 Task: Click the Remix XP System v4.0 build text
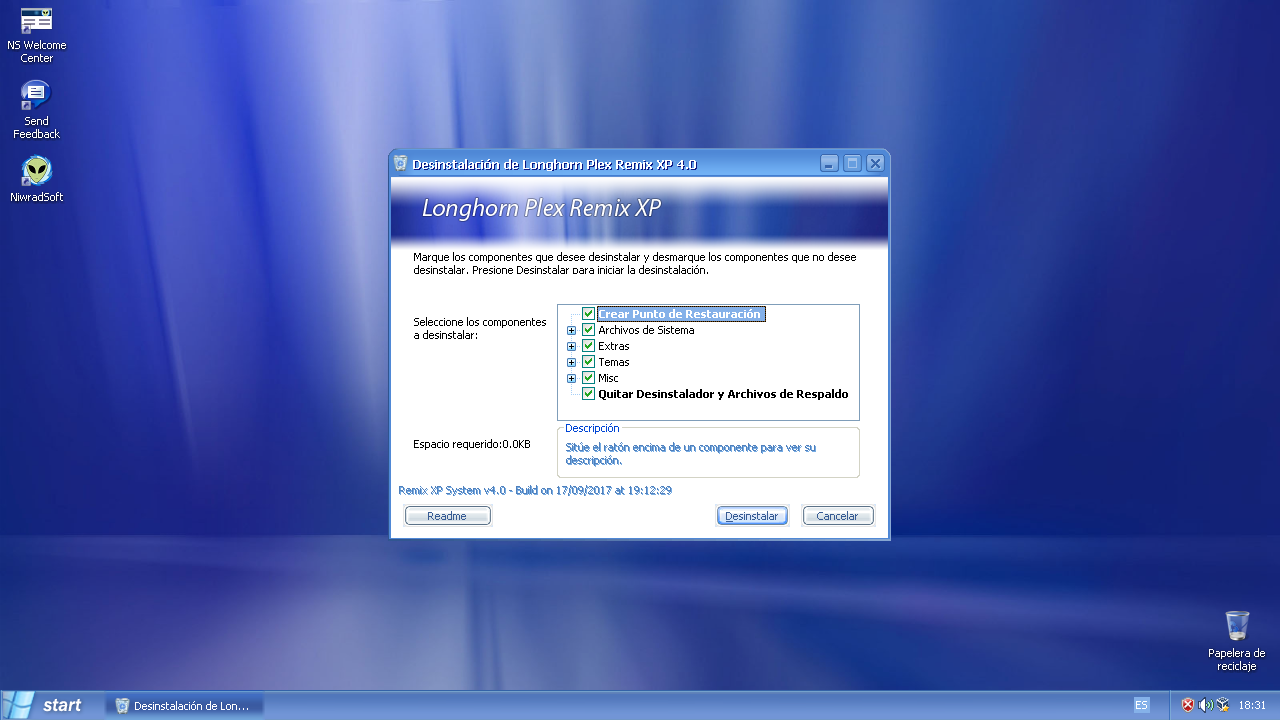coord(535,490)
